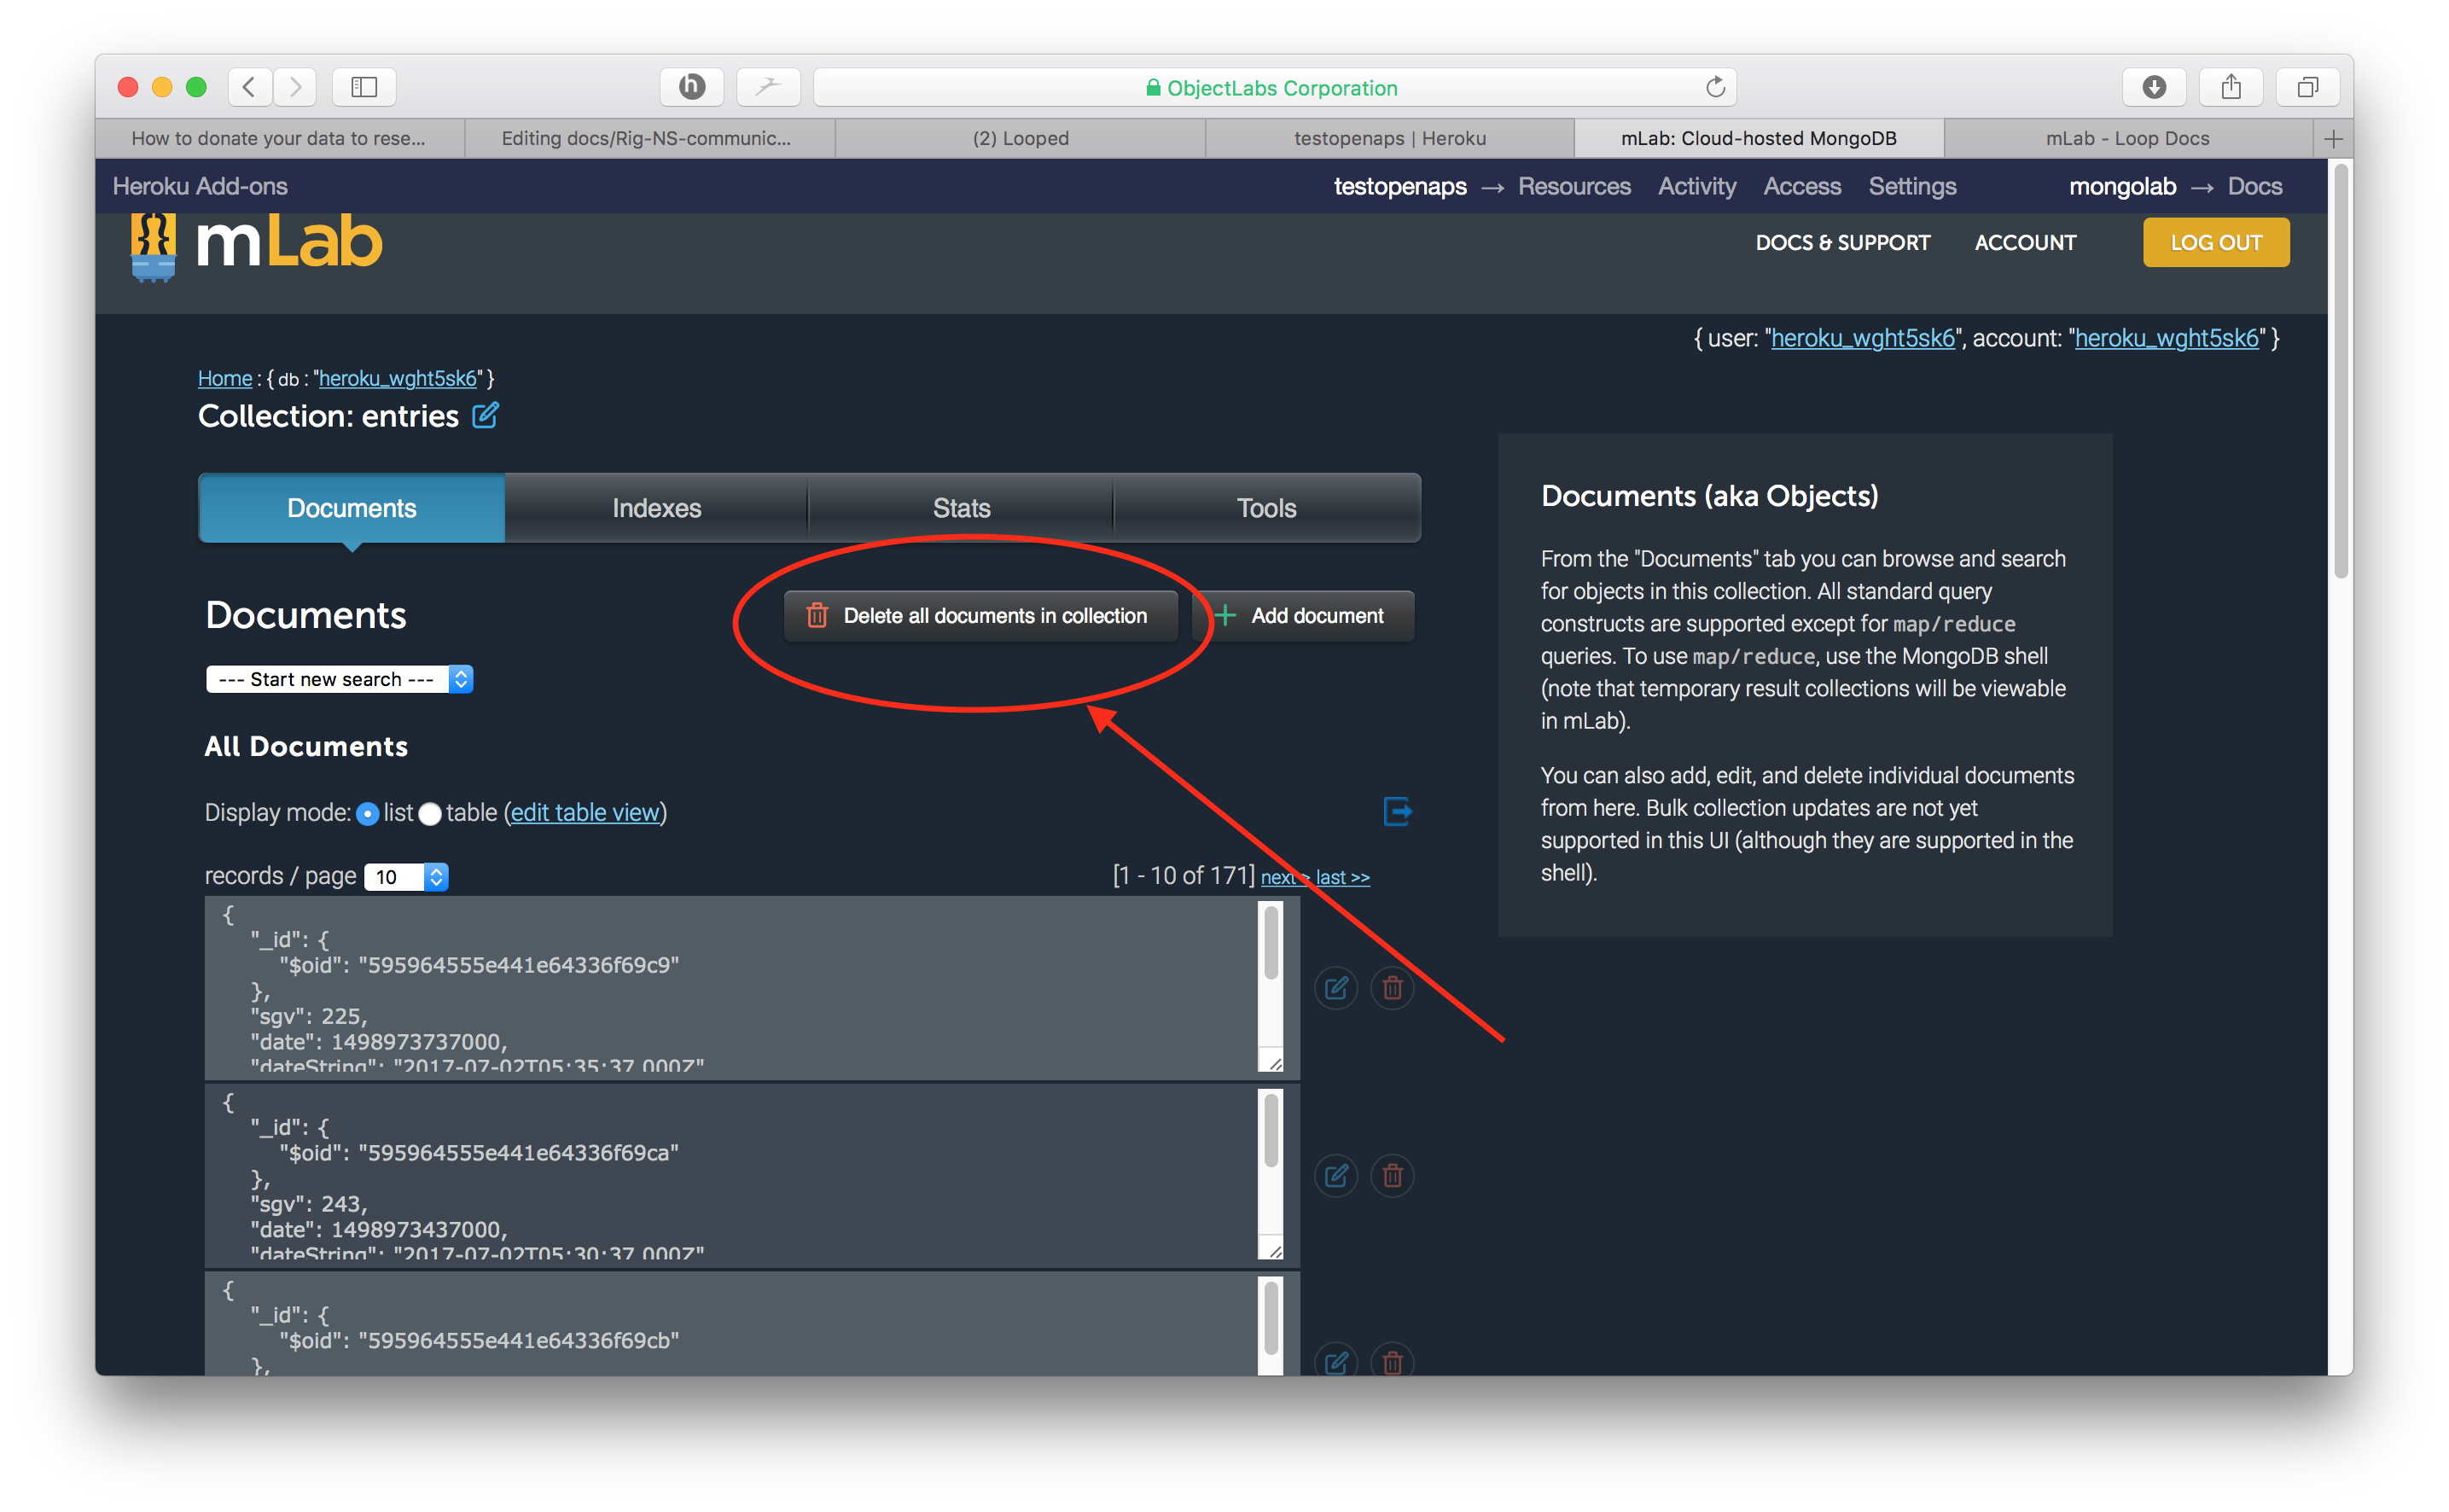
Task: Open the Heroku Resources link
Action: coord(1574,186)
